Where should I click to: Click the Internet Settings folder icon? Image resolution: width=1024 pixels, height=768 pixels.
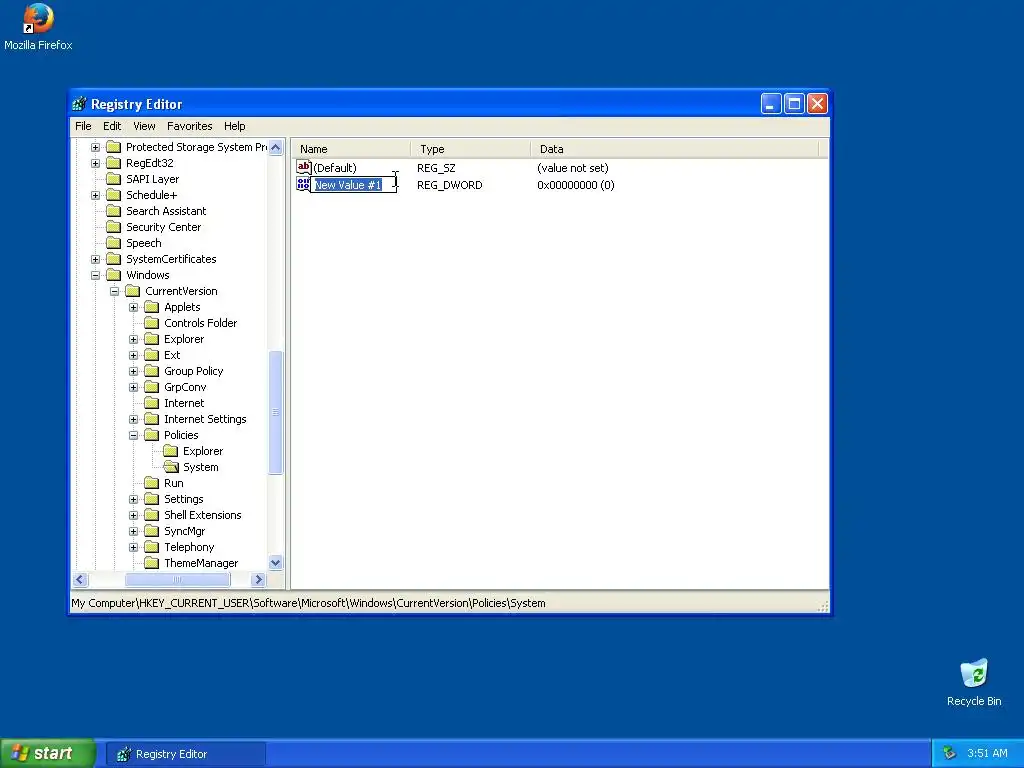pyautogui.click(x=152, y=419)
